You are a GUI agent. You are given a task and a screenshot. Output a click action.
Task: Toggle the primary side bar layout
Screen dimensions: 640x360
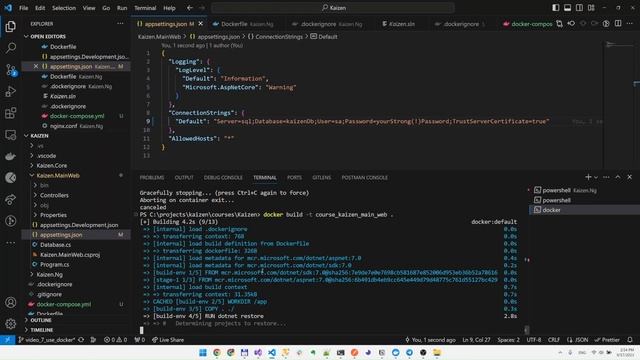pyautogui.click(x=556, y=8)
